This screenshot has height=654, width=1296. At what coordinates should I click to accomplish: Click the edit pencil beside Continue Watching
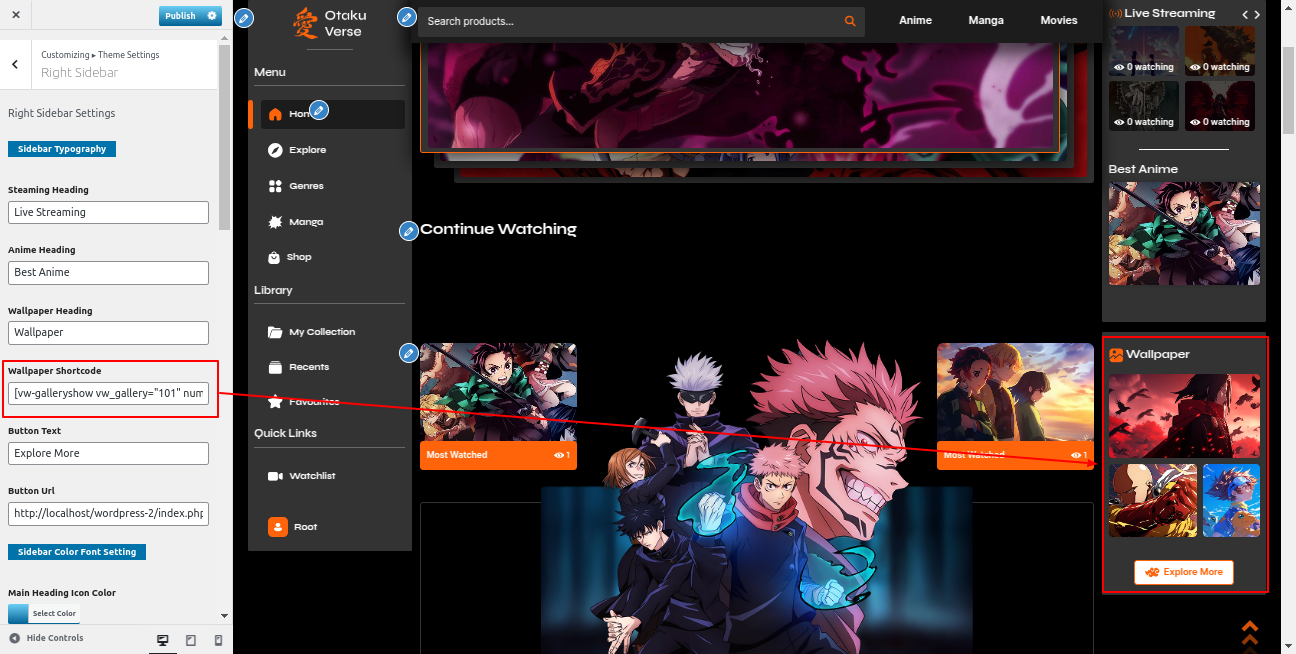408,231
